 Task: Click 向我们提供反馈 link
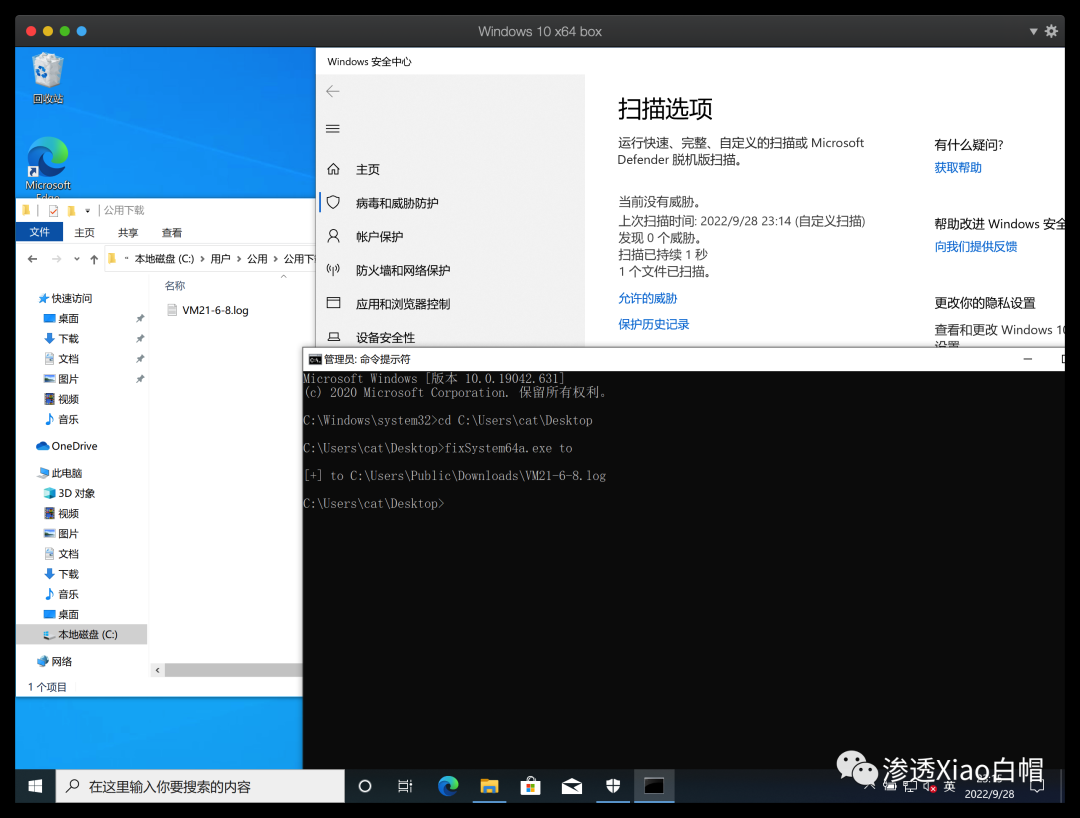pyautogui.click(x=975, y=247)
